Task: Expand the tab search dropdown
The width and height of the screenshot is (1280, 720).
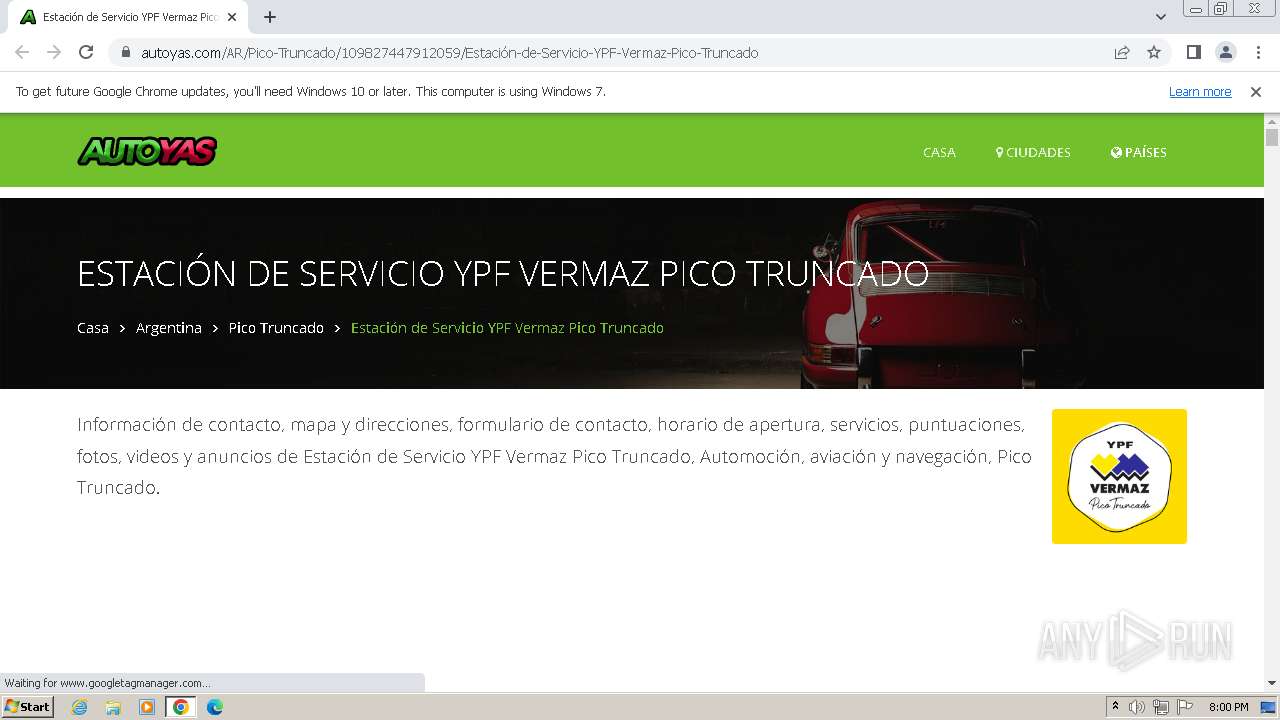Action: click(1161, 17)
